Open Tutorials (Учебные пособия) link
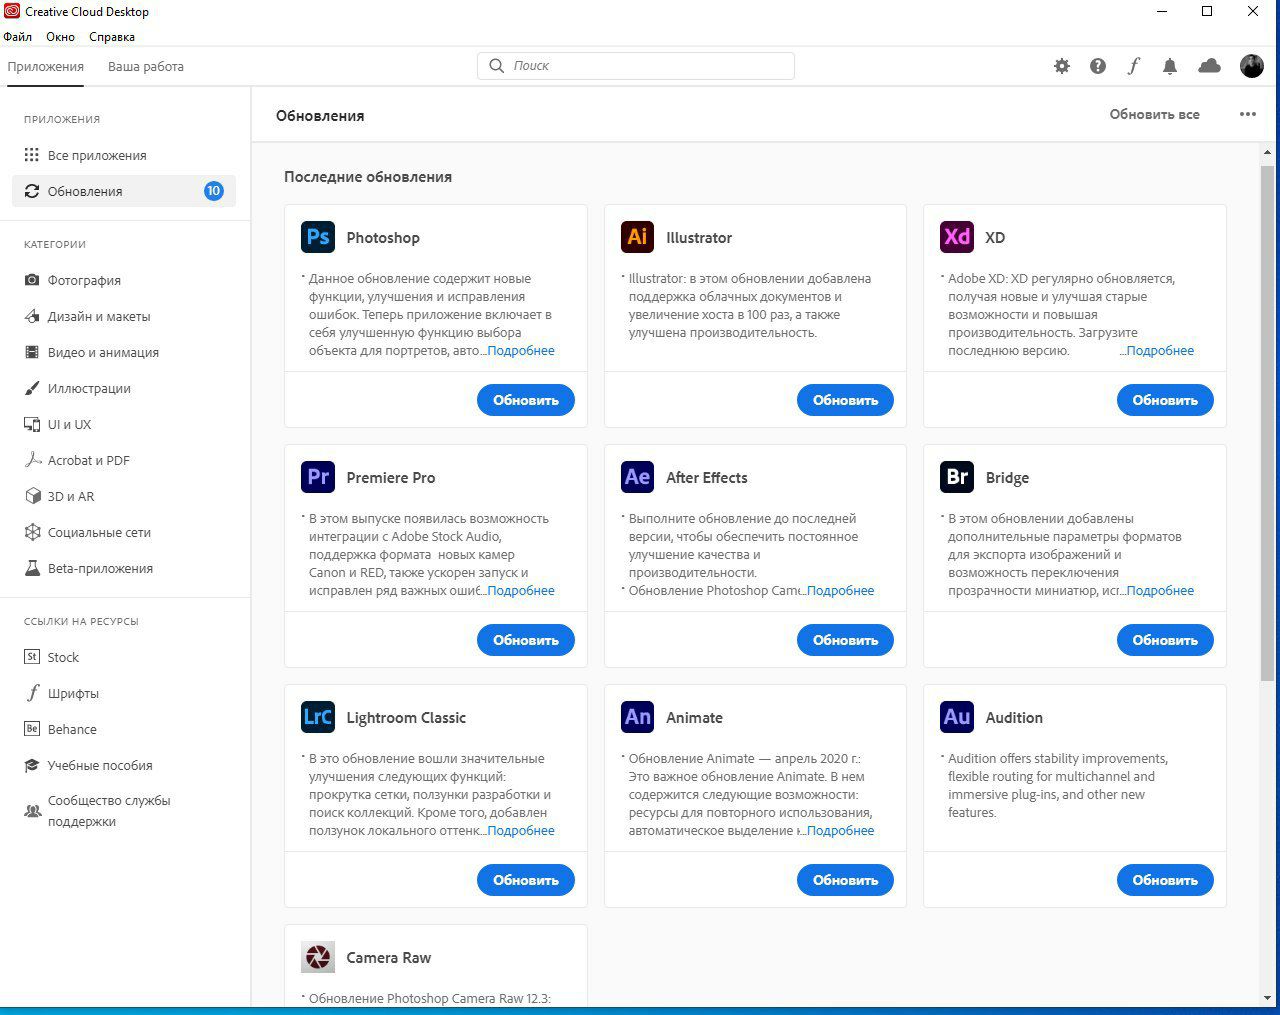This screenshot has height=1015, width=1280. (x=124, y=765)
